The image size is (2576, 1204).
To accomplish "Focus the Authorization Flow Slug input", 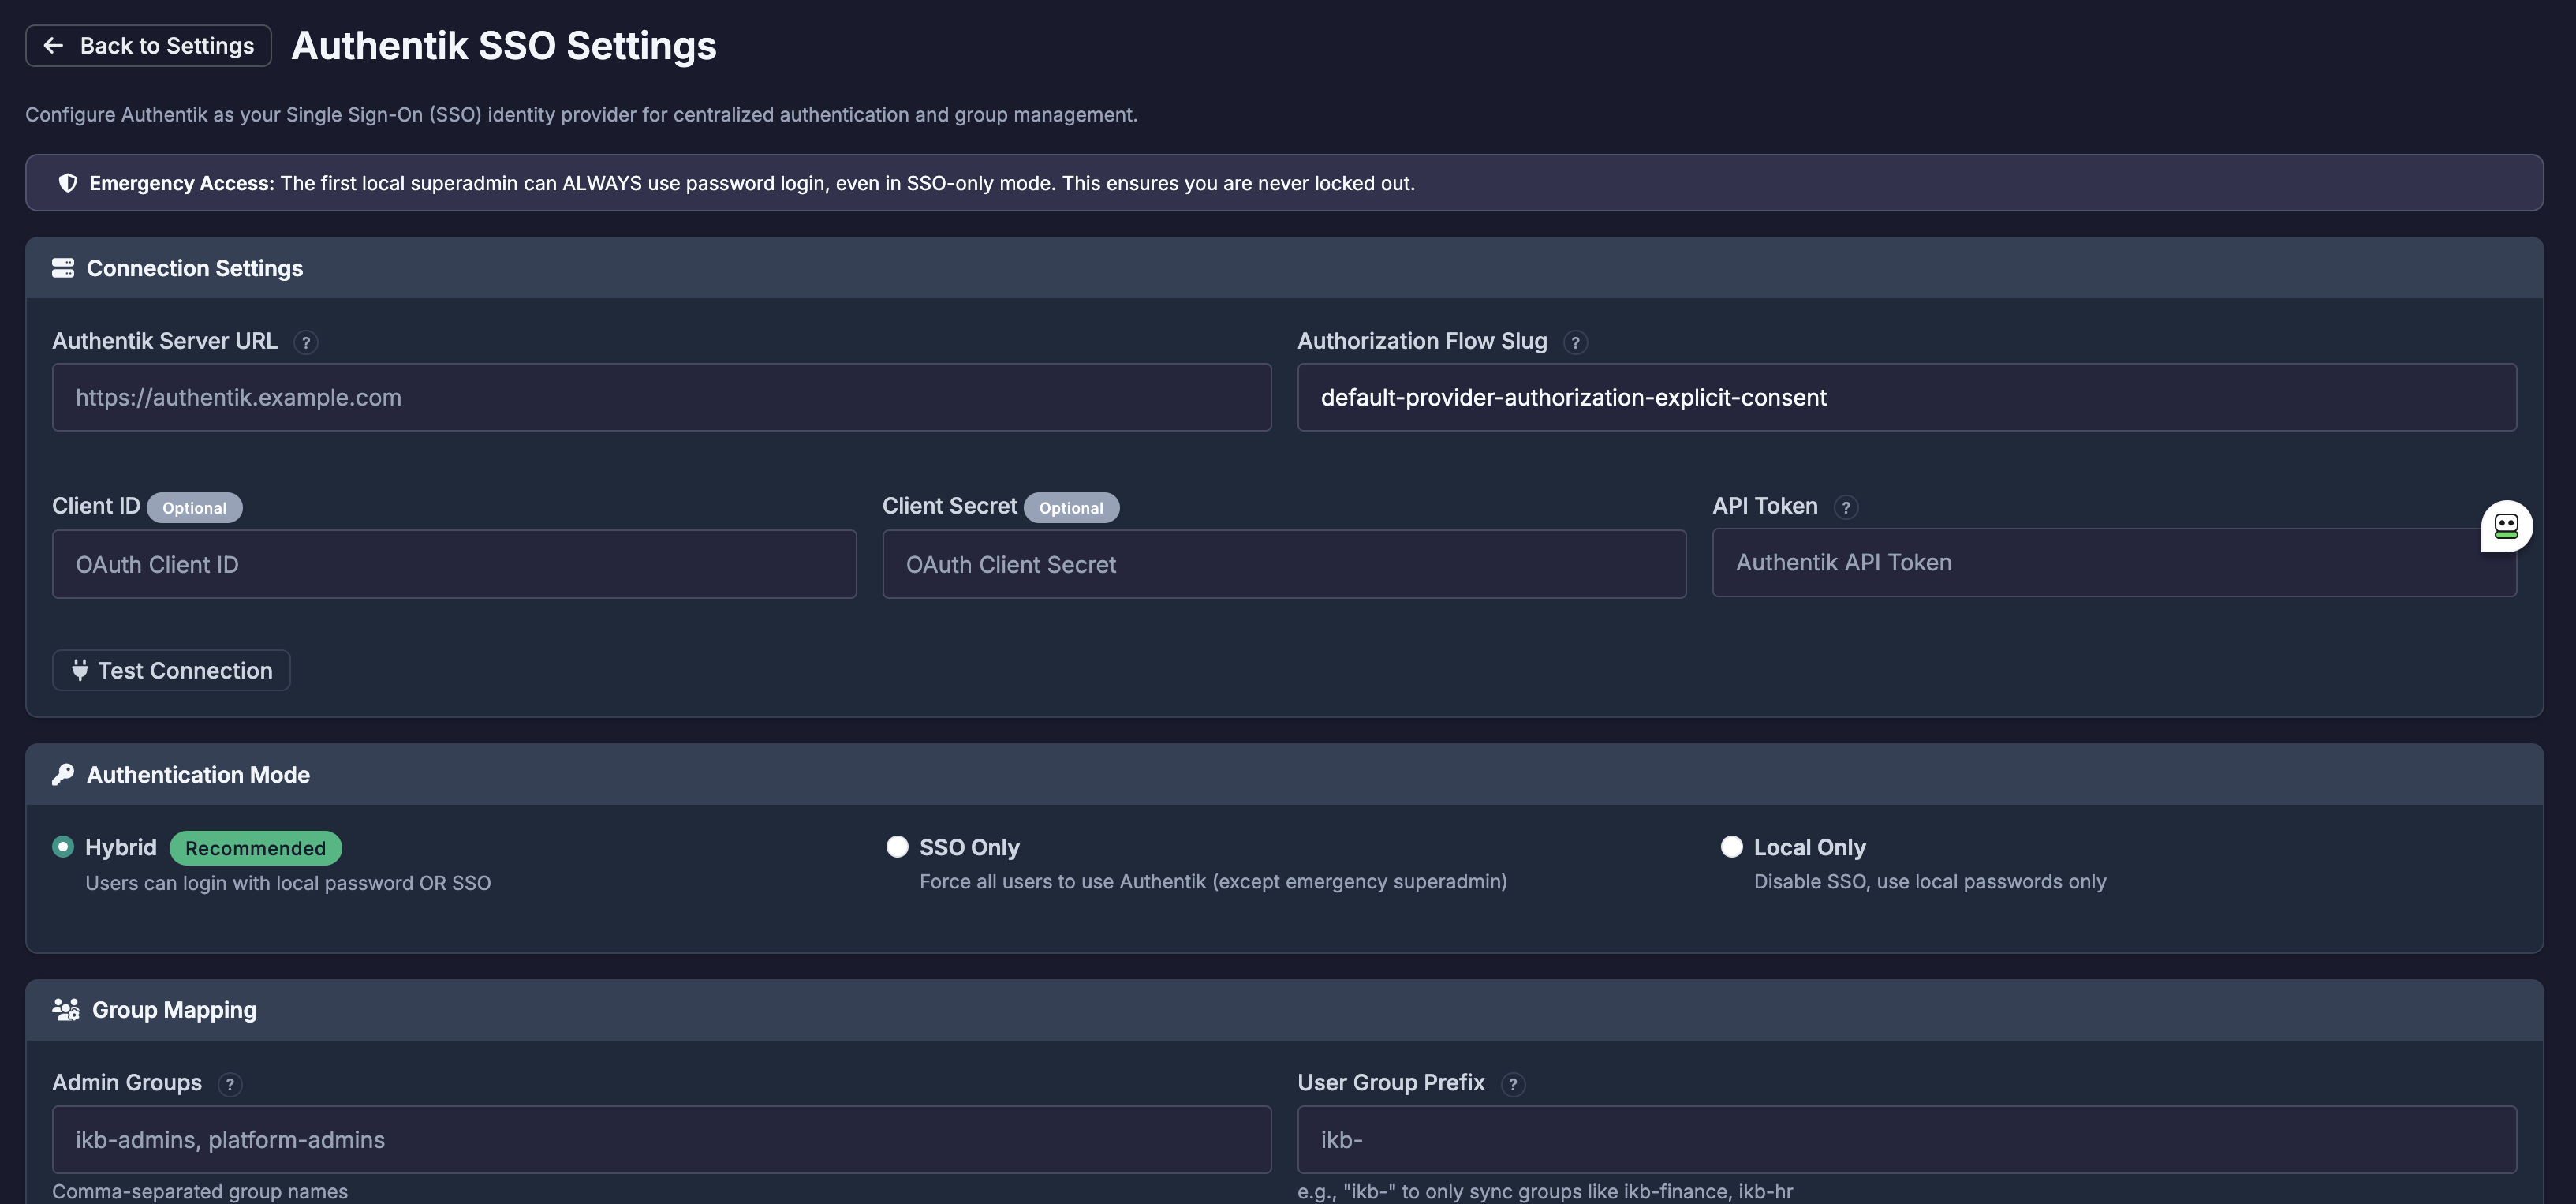I will tap(1906, 397).
